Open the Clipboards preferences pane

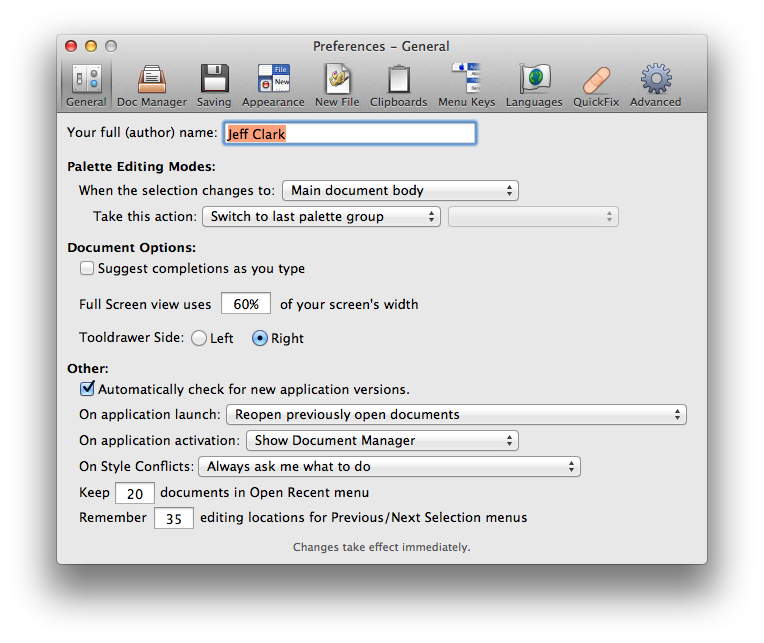398,85
